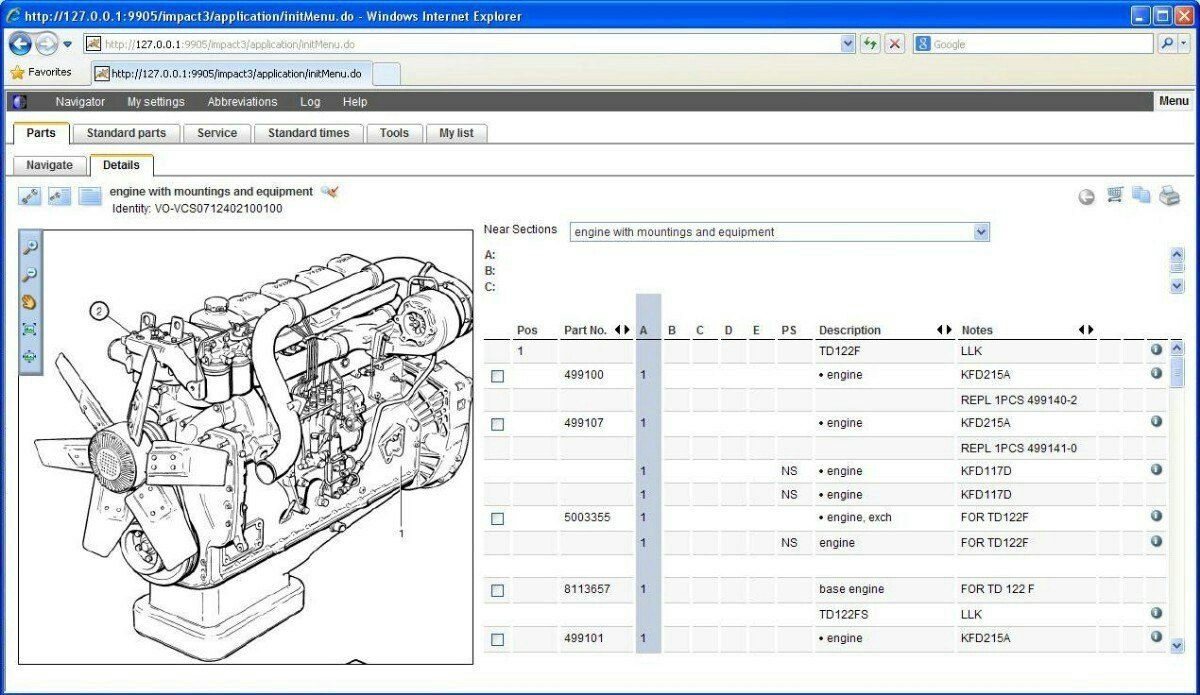Open the Near Sections dropdown

click(981, 232)
